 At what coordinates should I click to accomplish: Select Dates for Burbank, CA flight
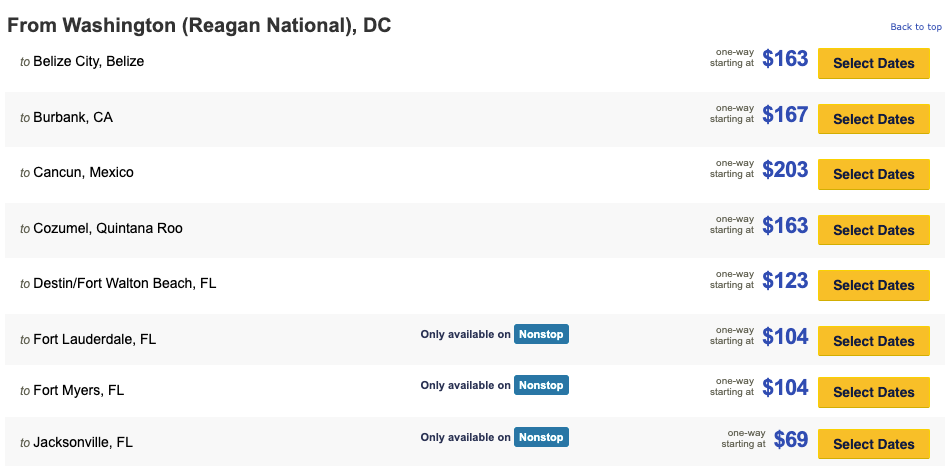click(x=873, y=119)
